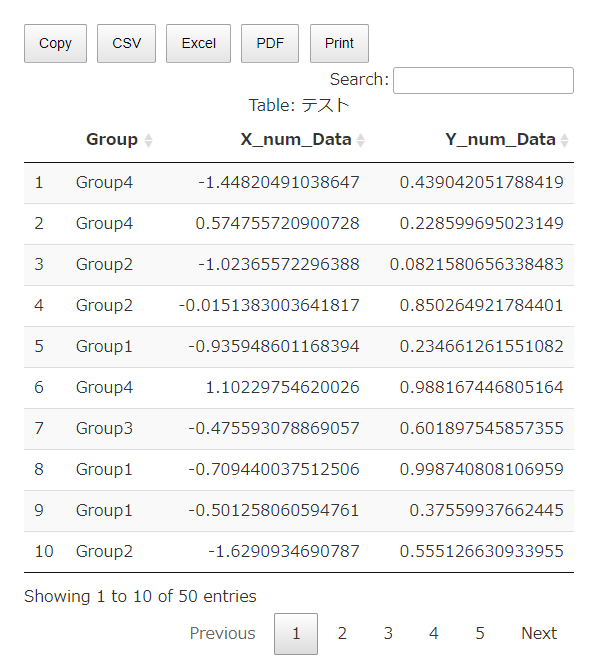Advance with the Next pagination link
Screen dimensions: 597x667
click(539, 633)
